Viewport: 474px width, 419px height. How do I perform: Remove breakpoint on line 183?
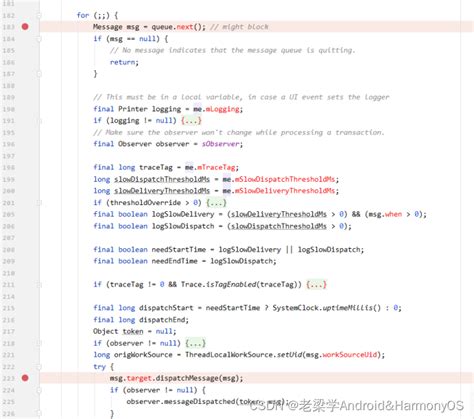pos(25,27)
